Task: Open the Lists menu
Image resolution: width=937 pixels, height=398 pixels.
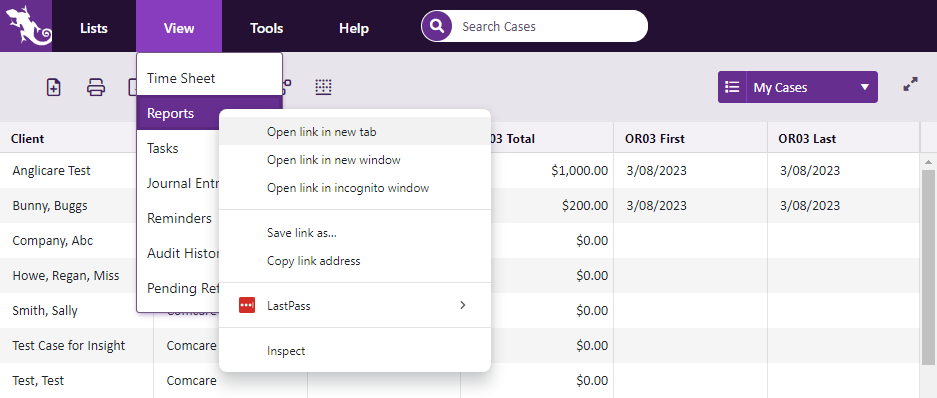Action: (94, 28)
